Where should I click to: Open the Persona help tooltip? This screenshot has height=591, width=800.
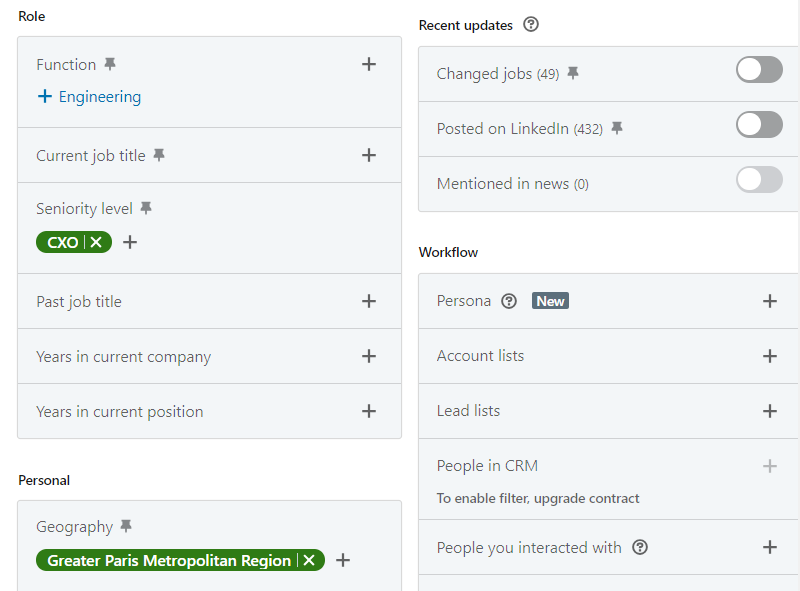510,300
